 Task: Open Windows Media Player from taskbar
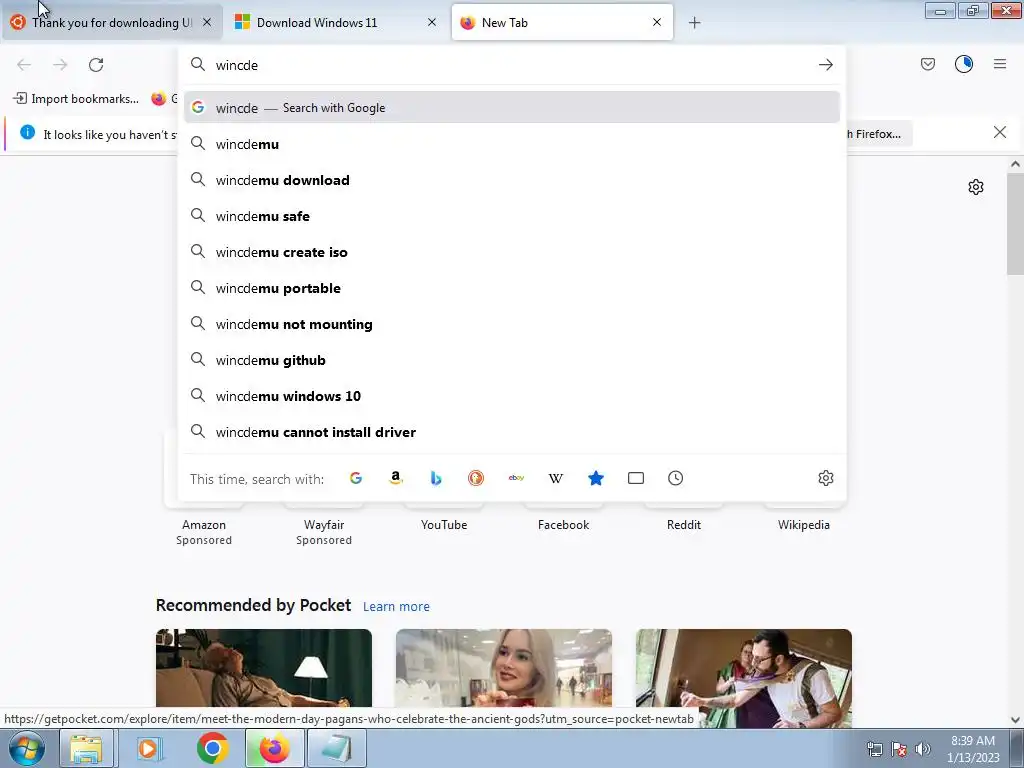[x=149, y=748]
